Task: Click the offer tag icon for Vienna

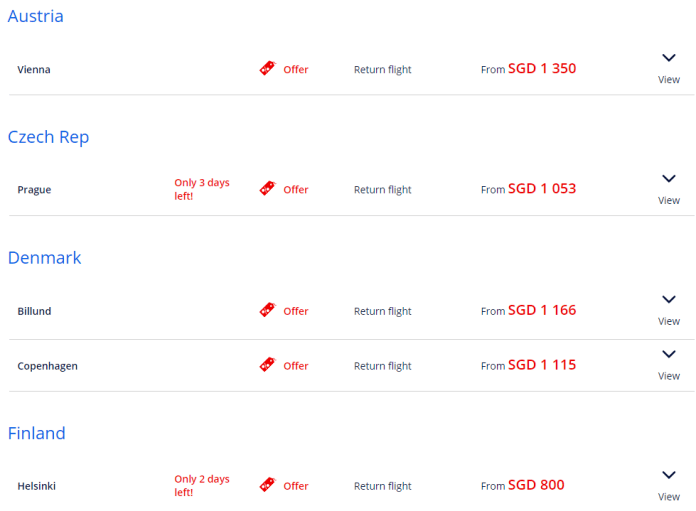Action: click(267, 68)
